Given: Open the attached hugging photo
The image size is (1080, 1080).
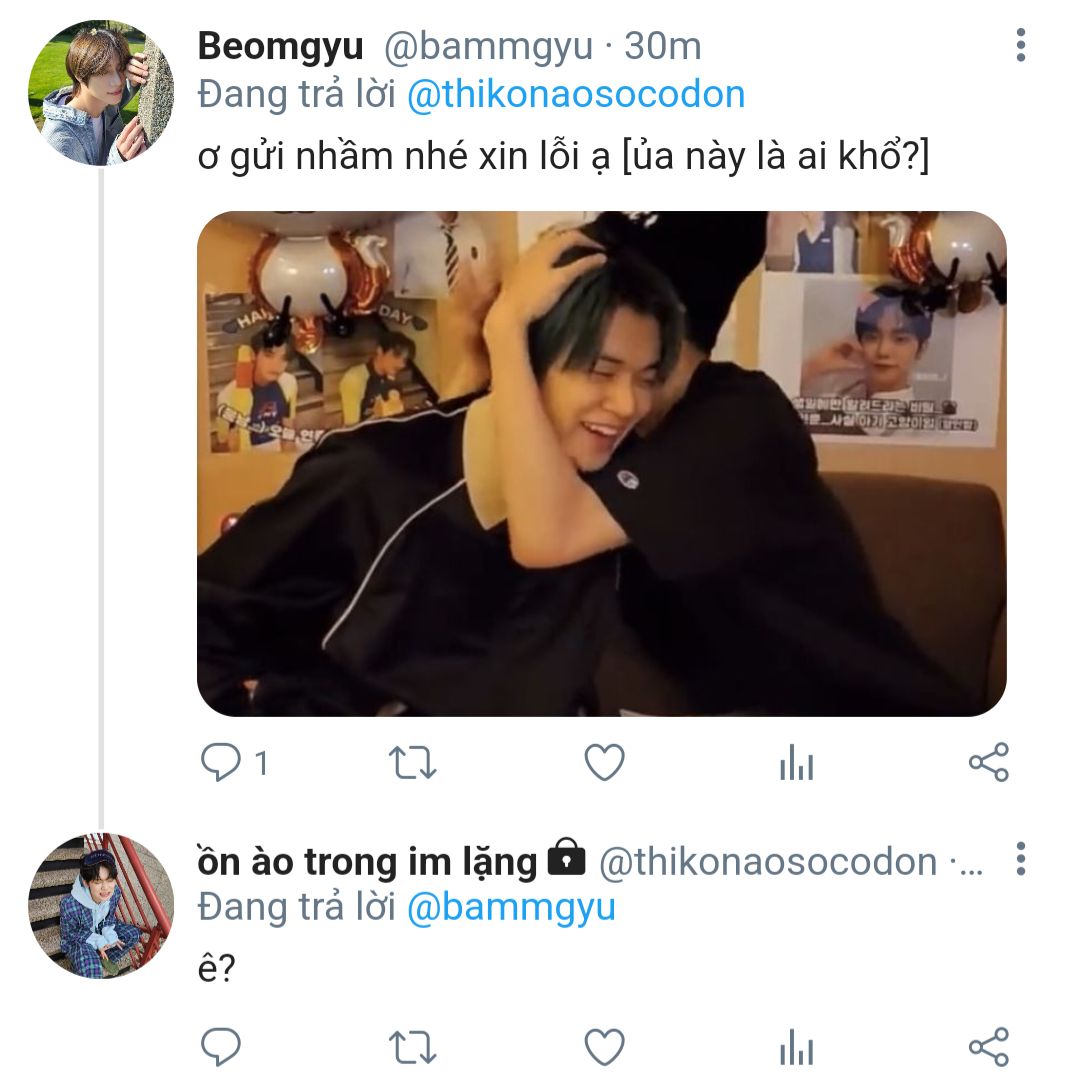Looking at the screenshot, I should (x=601, y=463).
